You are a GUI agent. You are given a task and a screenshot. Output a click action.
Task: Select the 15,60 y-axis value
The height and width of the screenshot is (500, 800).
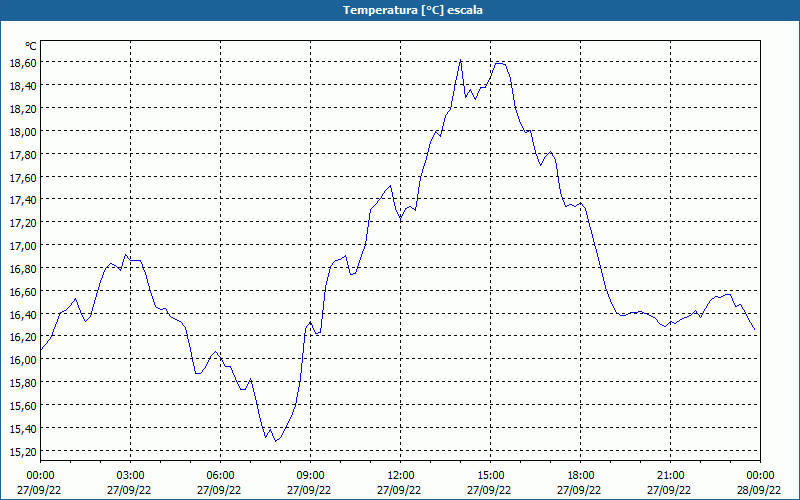23,406
